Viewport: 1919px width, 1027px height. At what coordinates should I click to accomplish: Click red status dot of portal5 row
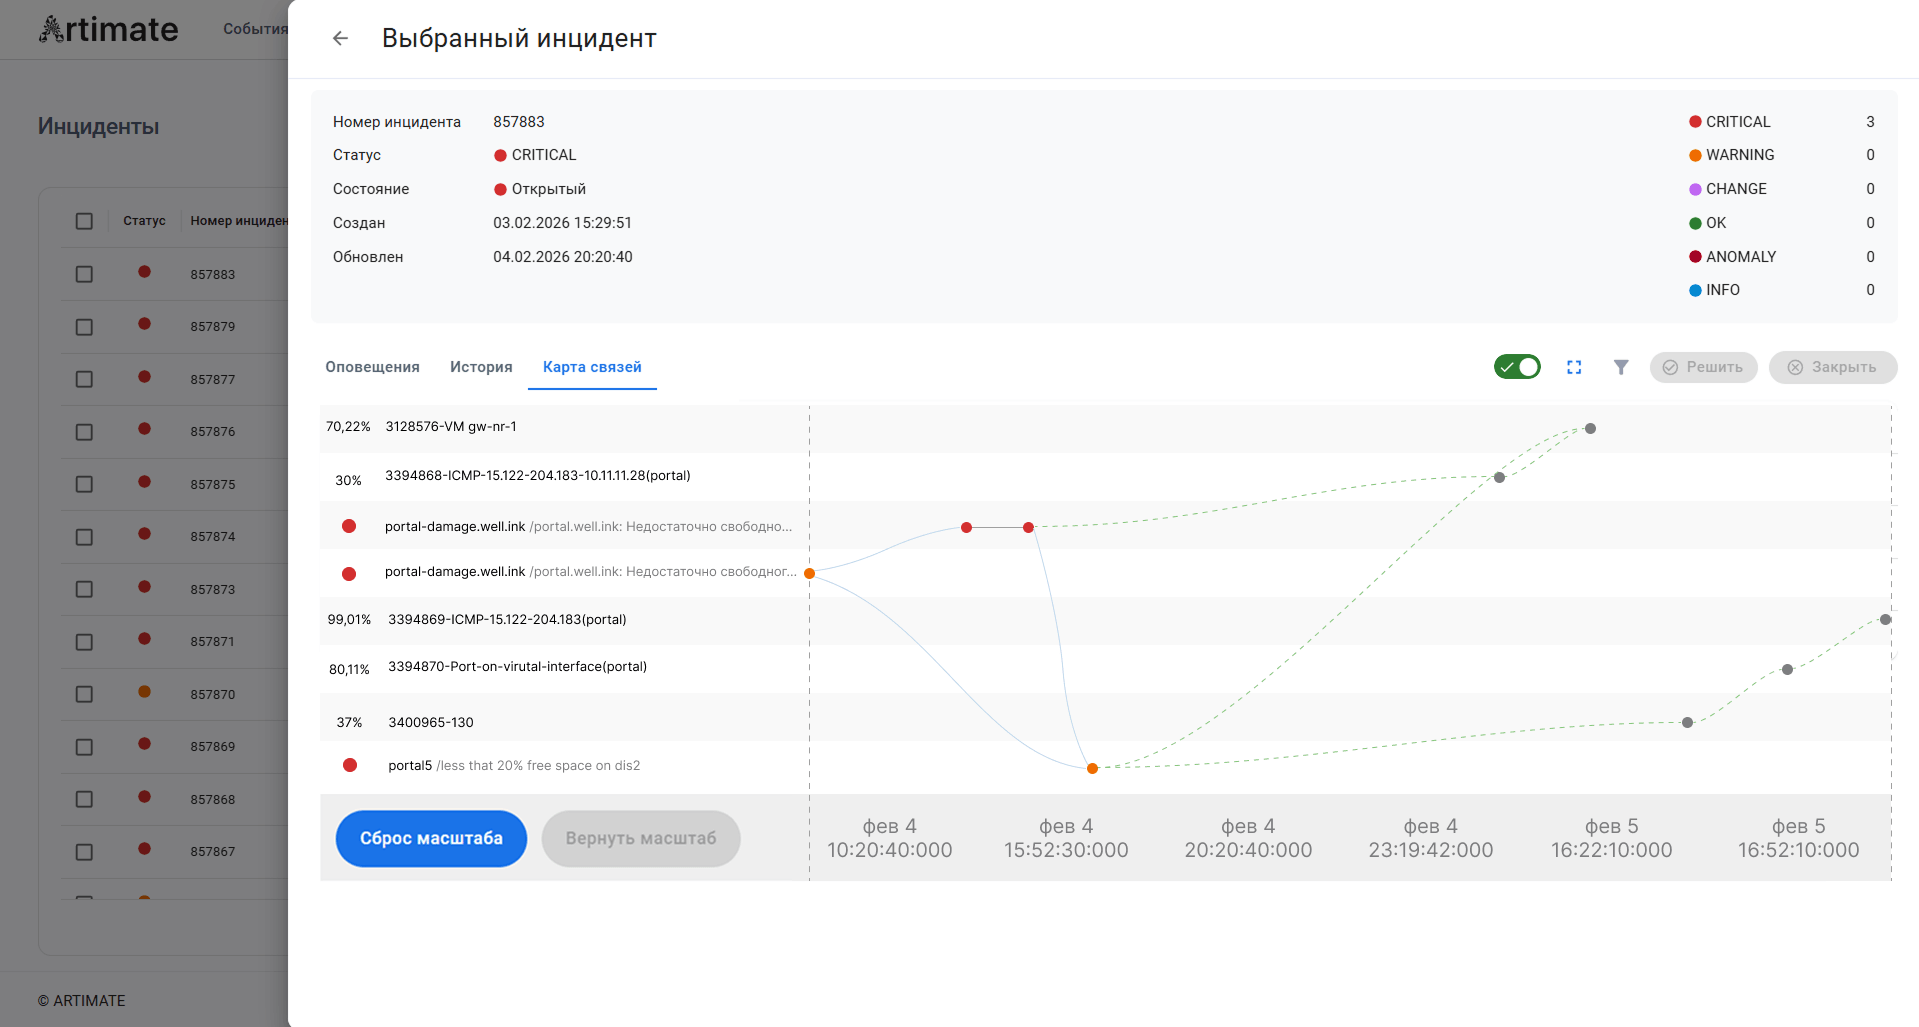click(350, 765)
